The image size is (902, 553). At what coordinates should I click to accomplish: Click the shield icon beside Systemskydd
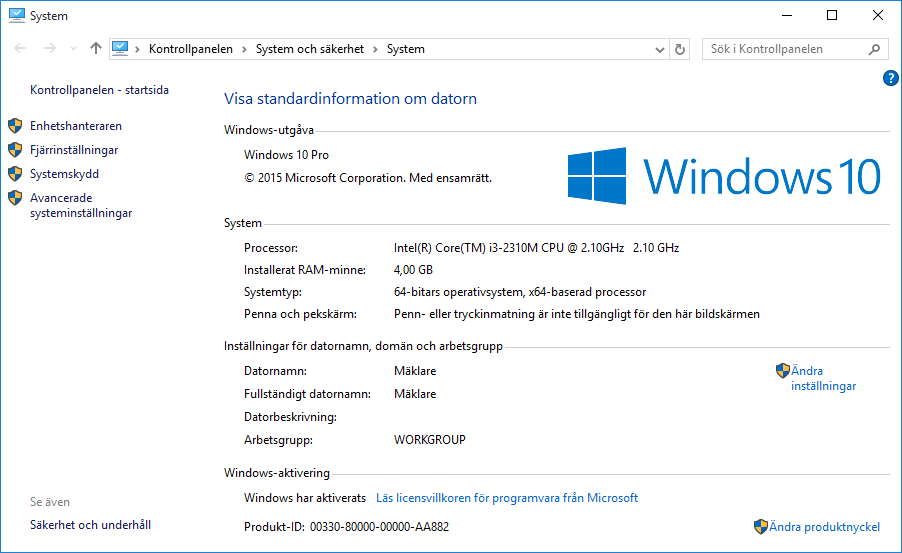(x=15, y=173)
